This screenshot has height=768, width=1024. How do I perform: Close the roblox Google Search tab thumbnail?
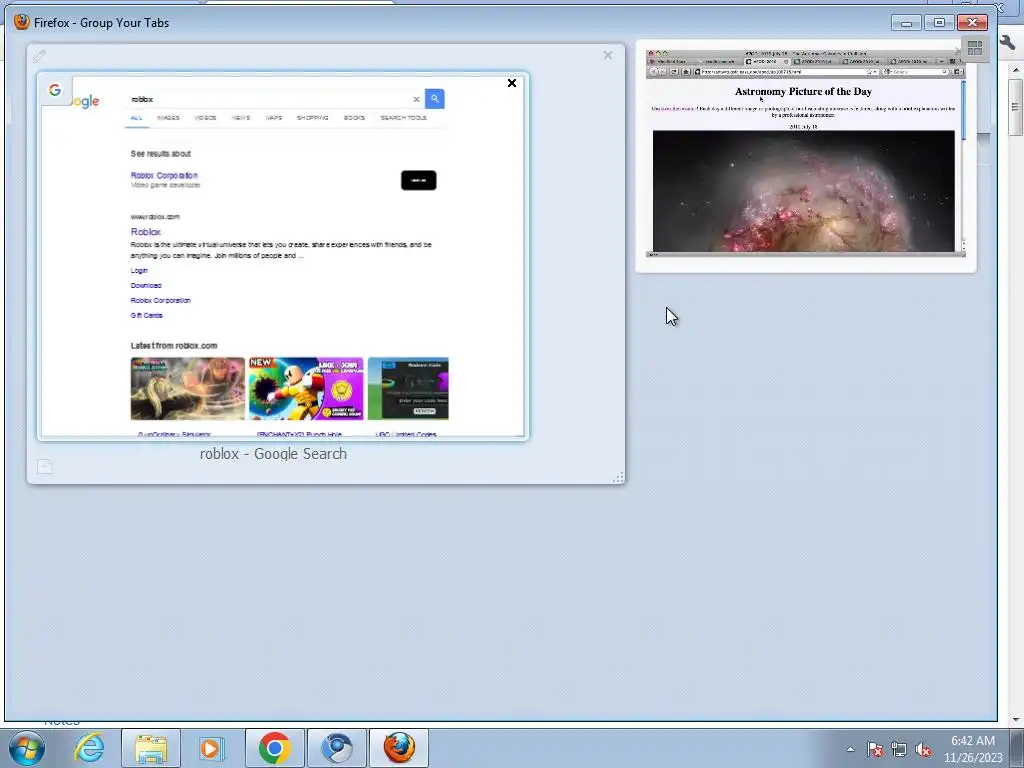click(512, 83)
